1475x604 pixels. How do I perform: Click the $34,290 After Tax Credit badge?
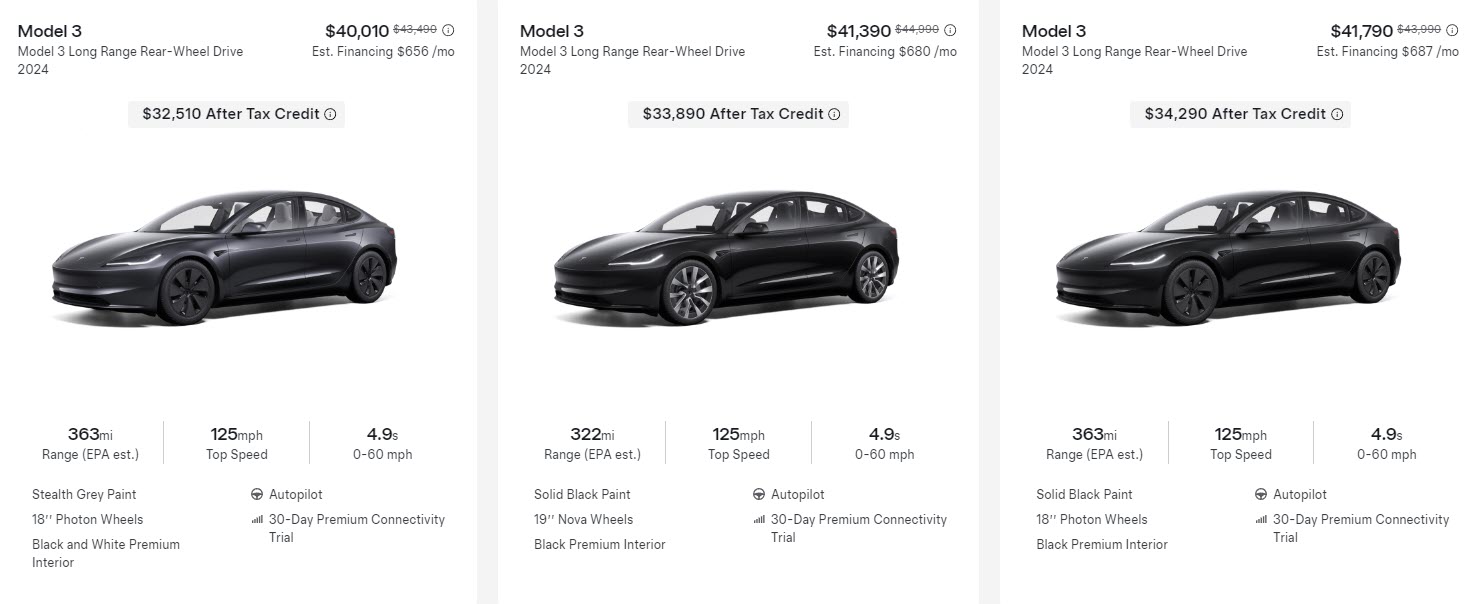coord(1234,114)
